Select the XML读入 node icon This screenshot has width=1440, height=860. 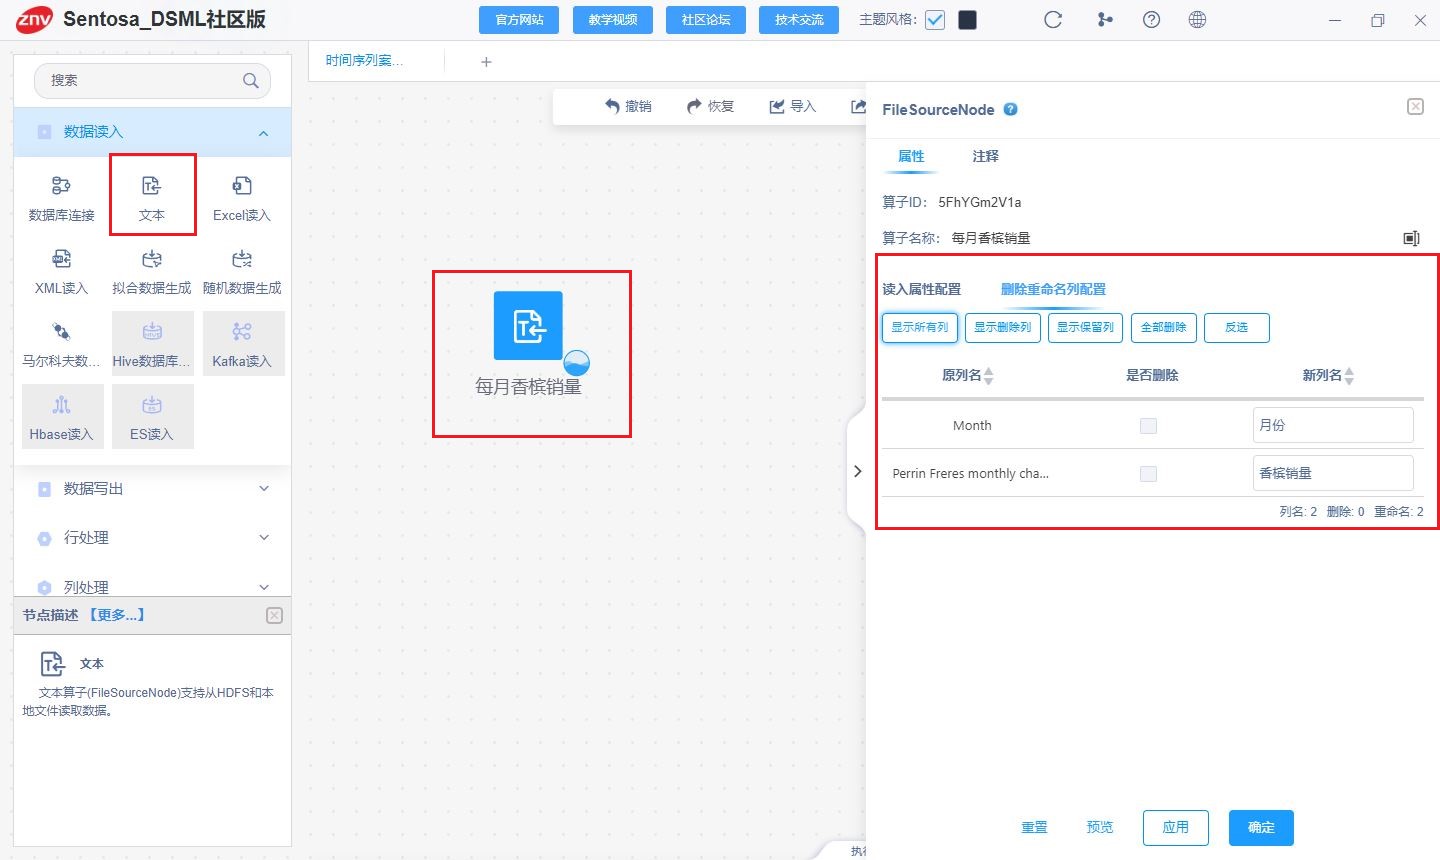(x=61, y=259)
